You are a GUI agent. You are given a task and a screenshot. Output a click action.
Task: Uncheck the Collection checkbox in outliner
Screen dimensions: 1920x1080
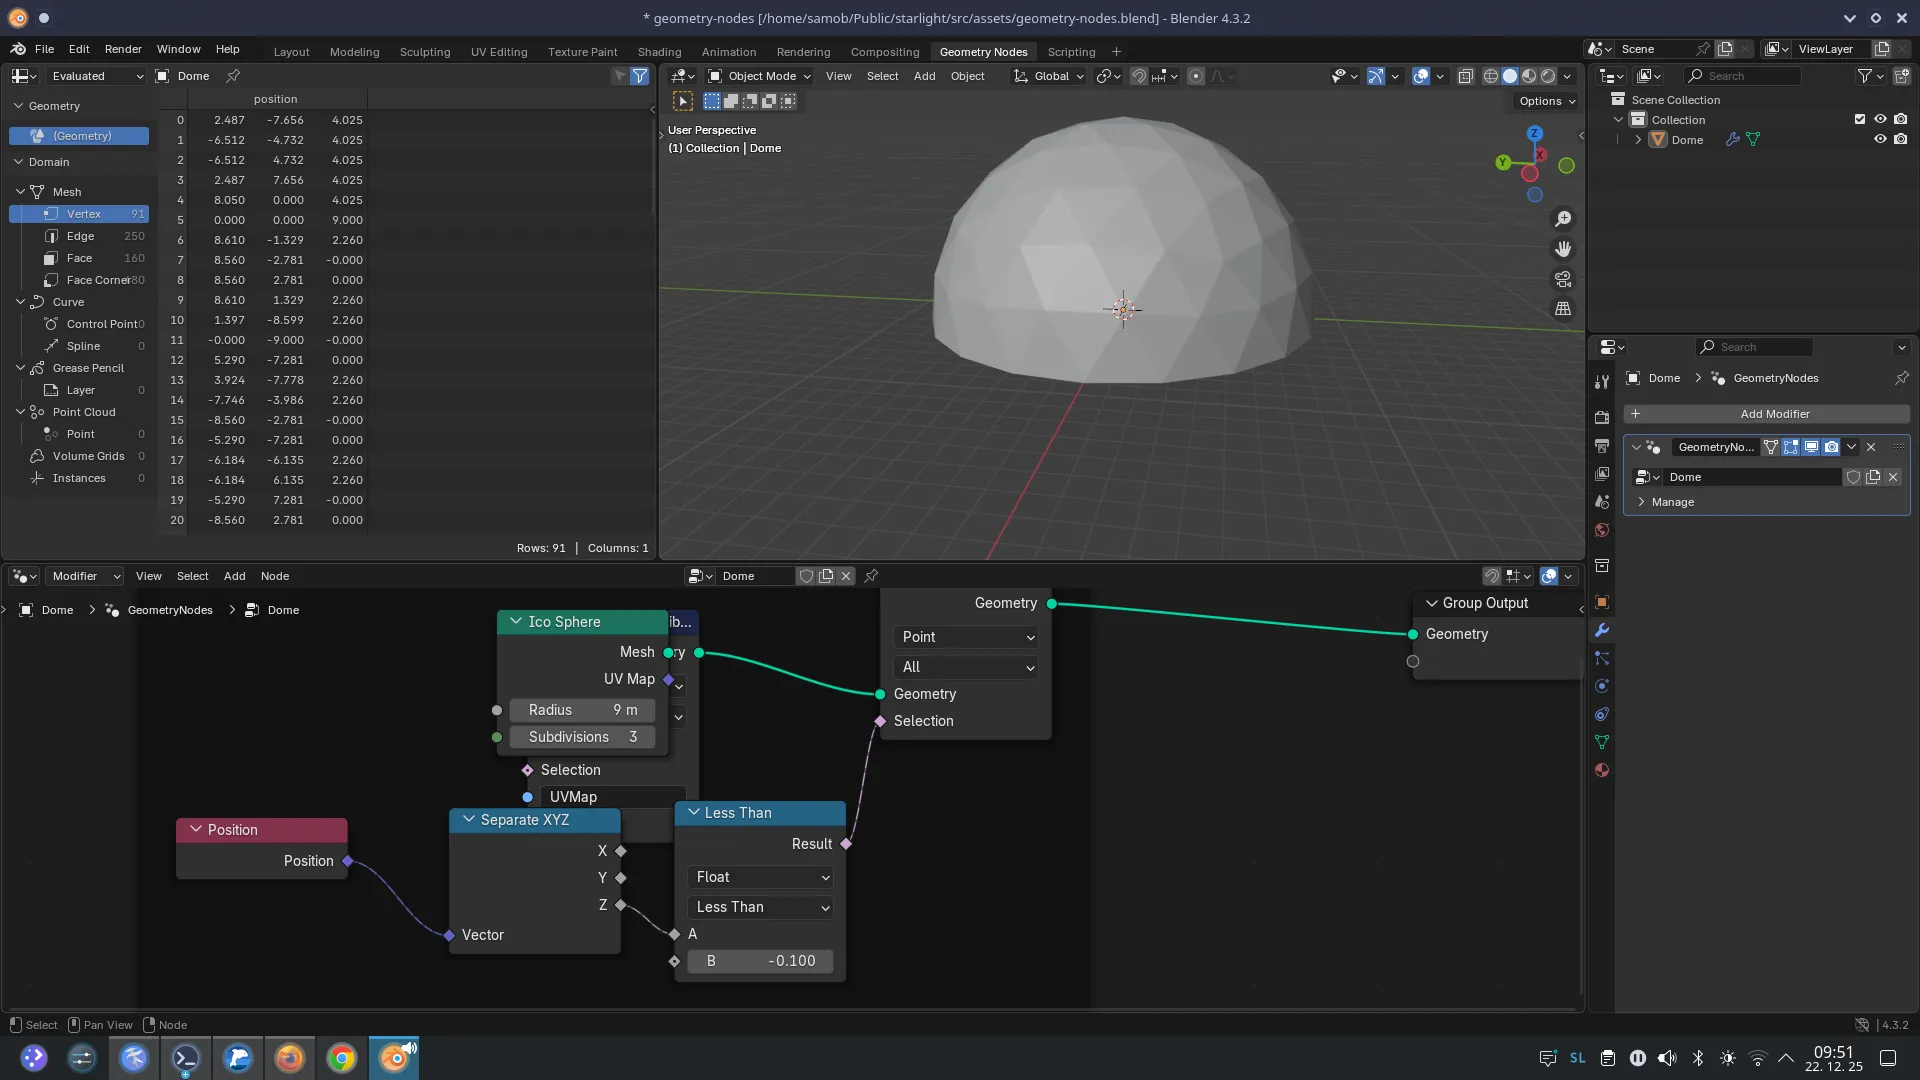click(x=1860, y=119)
